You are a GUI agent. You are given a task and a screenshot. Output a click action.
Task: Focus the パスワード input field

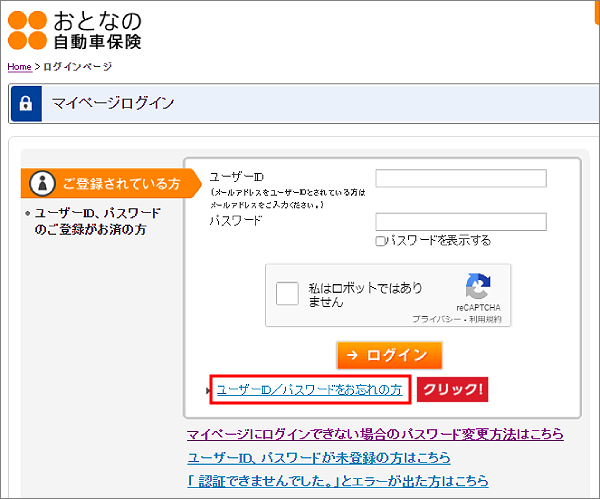pos(461,222)
